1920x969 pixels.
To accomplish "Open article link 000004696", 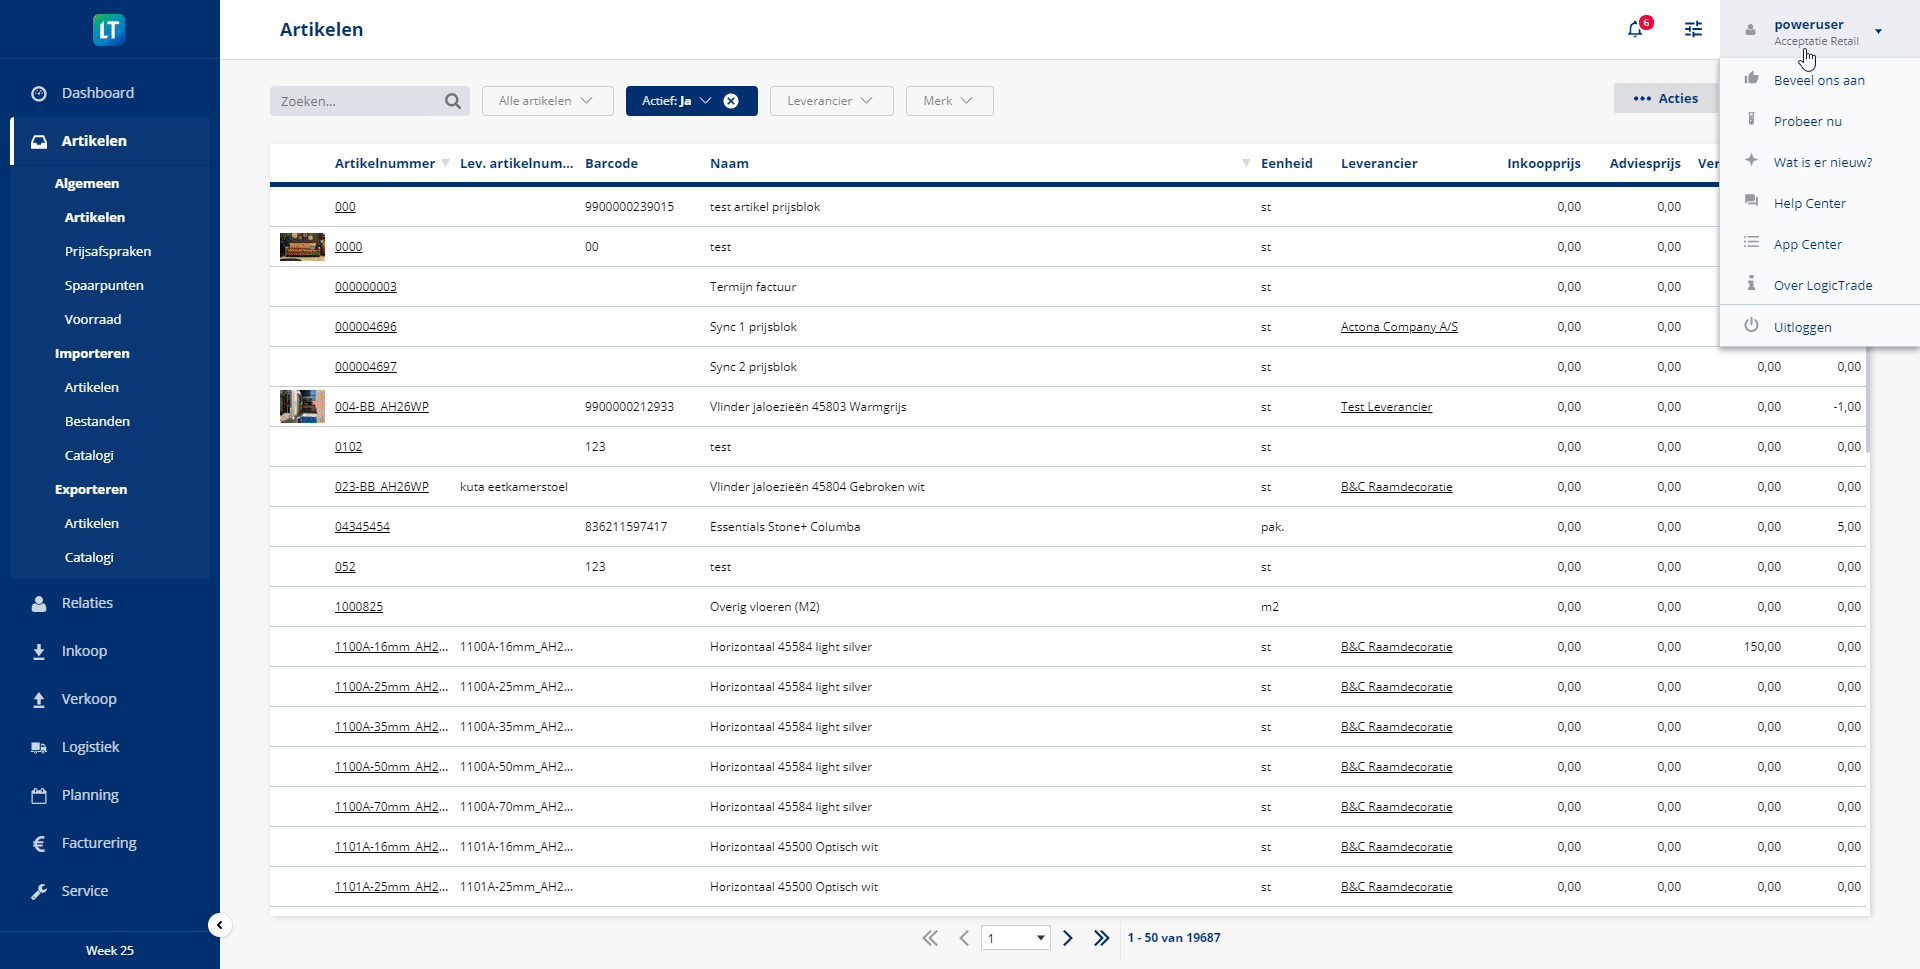I will (365, 327).
